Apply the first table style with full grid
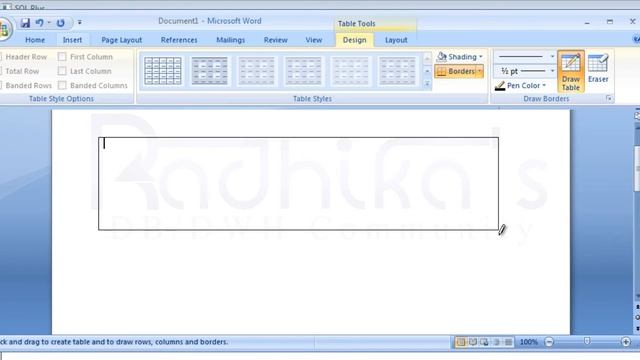This screenshot has height=360, width=640. (x=163, y=71)
